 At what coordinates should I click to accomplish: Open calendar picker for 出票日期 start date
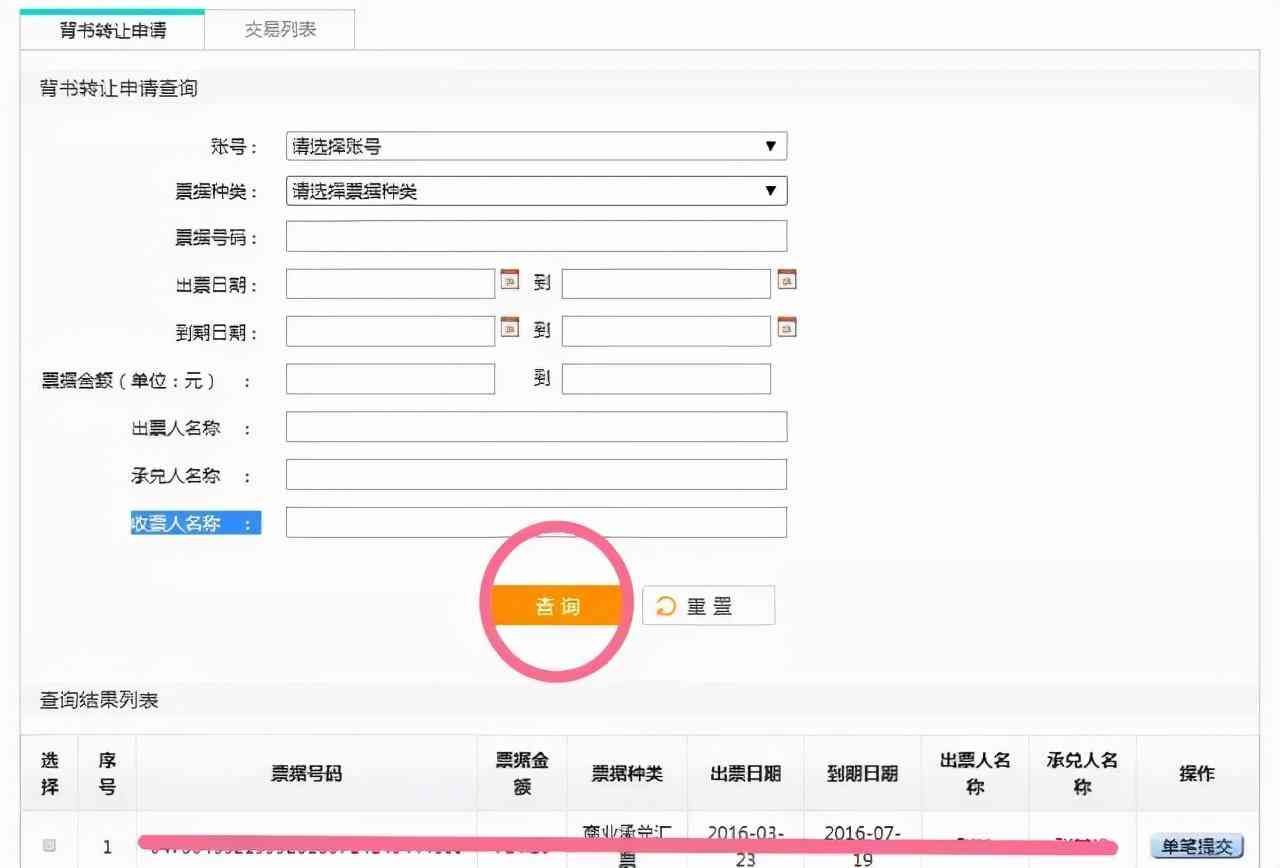[x=509, y=282]
